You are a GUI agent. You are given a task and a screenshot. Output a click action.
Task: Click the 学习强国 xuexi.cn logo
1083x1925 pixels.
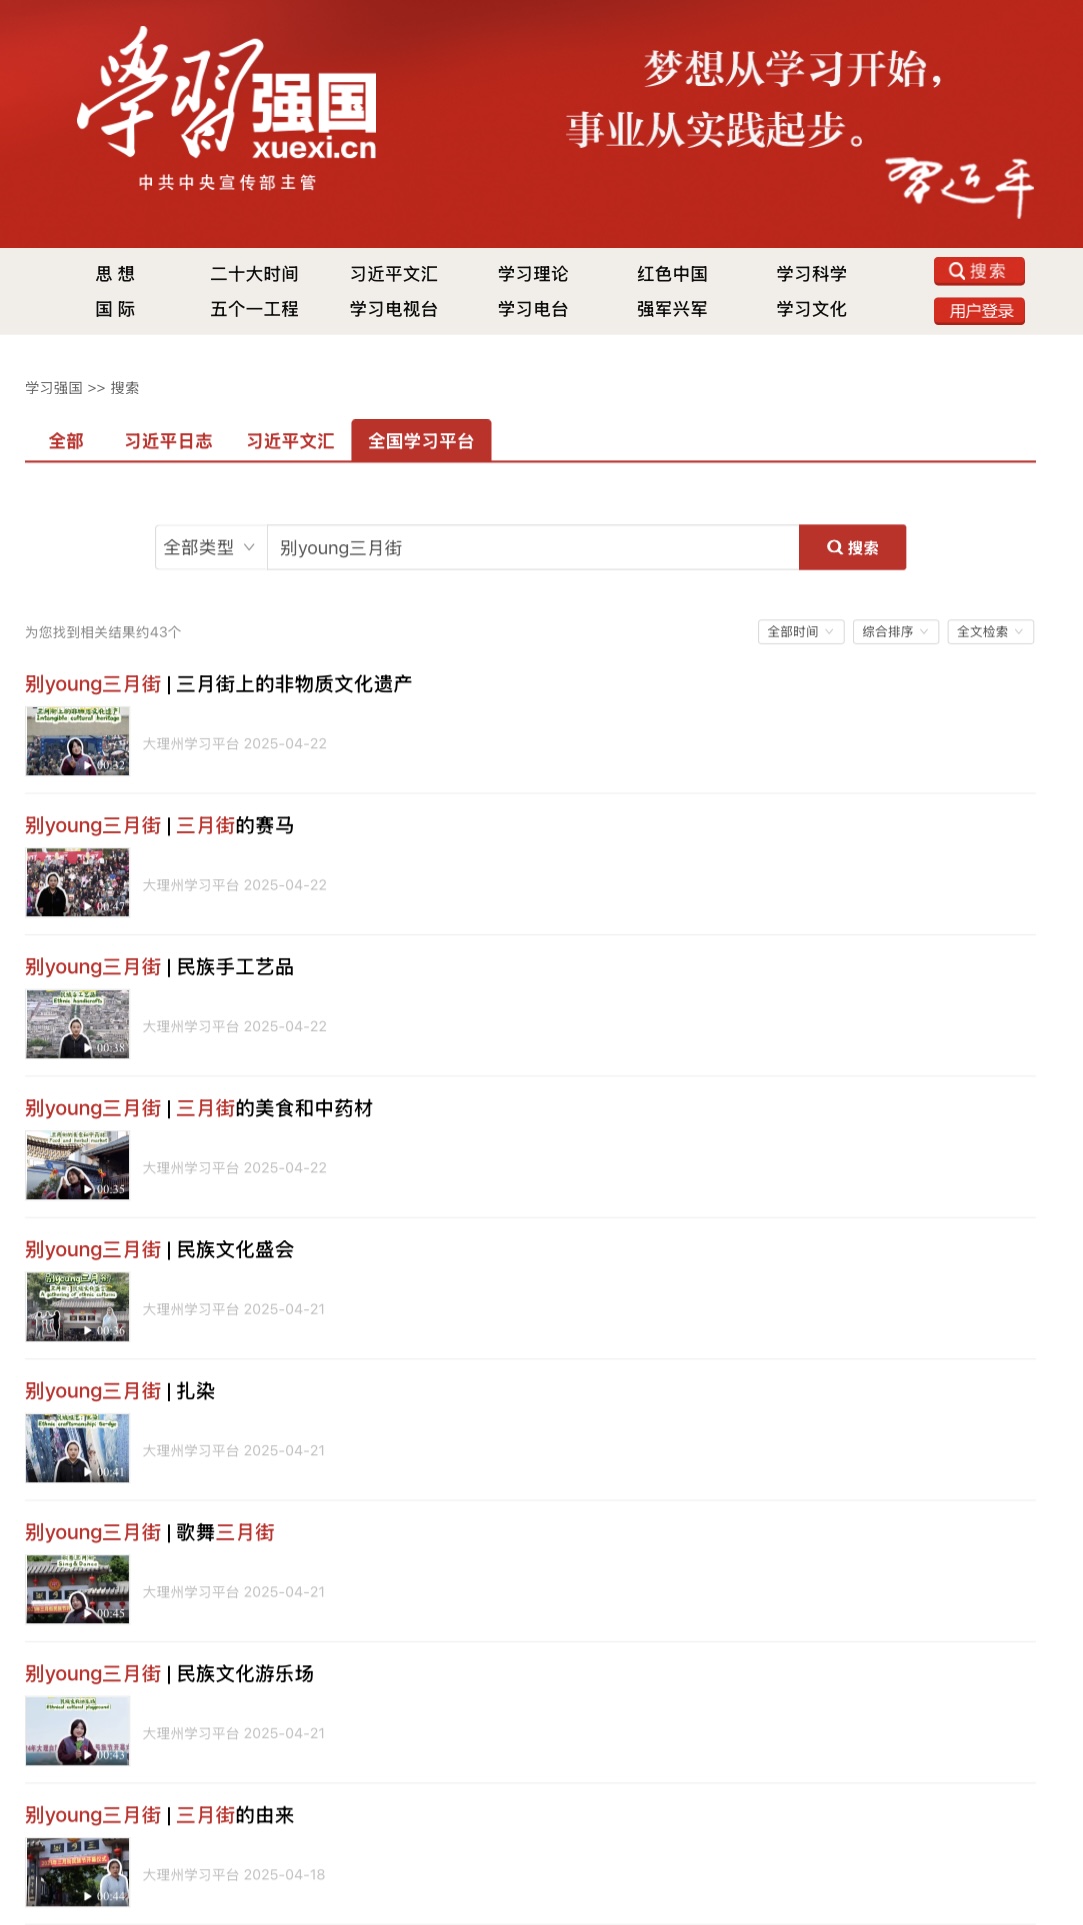(x=227, y=110)
